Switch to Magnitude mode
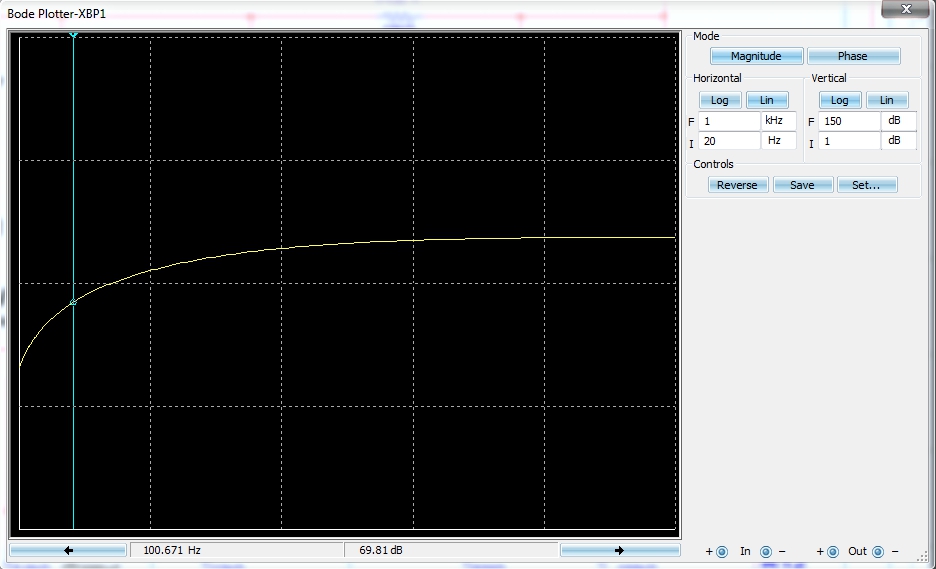The image size is (936, 569). 755,56
